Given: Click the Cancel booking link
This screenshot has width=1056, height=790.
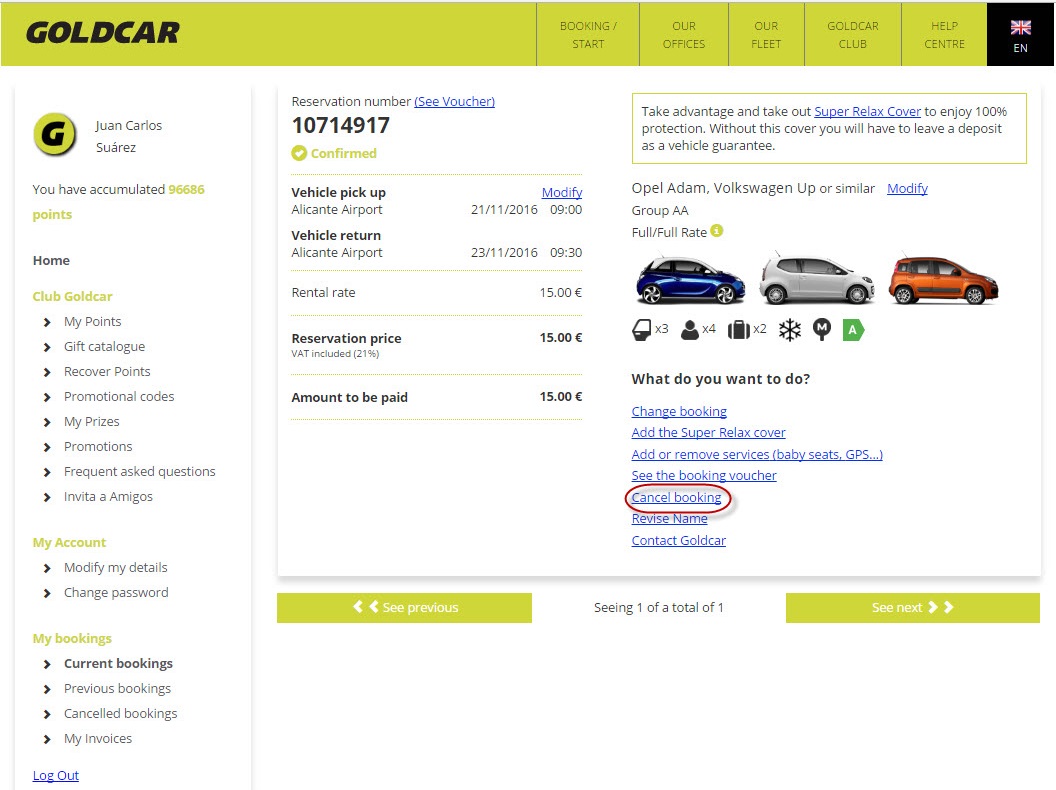Looking at the screenshot, I should pyautogui.click(x=676, y=497).
